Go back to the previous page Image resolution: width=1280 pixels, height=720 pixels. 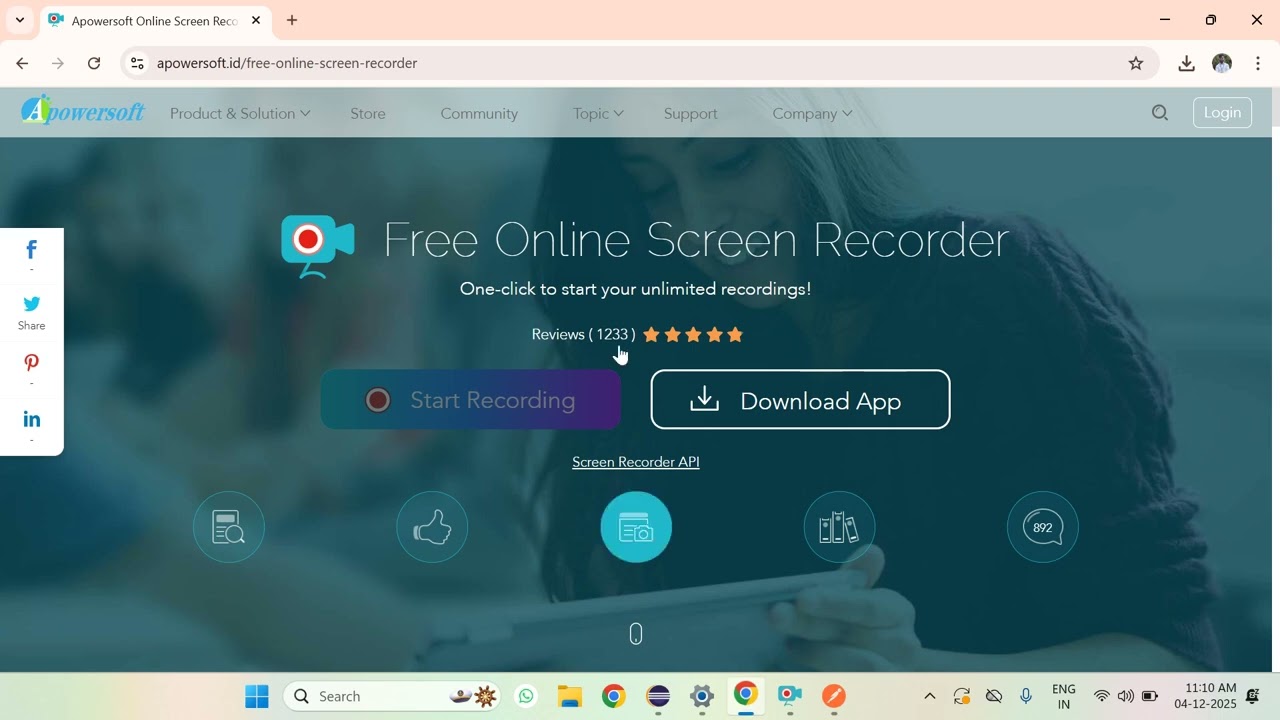coord(22,63)
